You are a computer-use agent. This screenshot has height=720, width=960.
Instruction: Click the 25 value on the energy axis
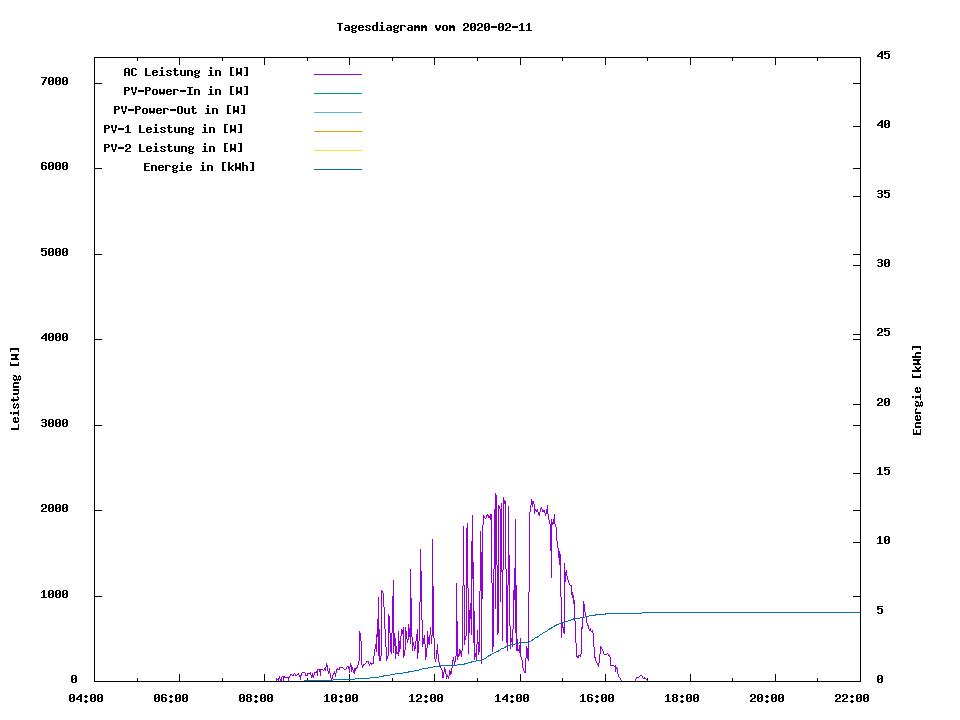883,332
